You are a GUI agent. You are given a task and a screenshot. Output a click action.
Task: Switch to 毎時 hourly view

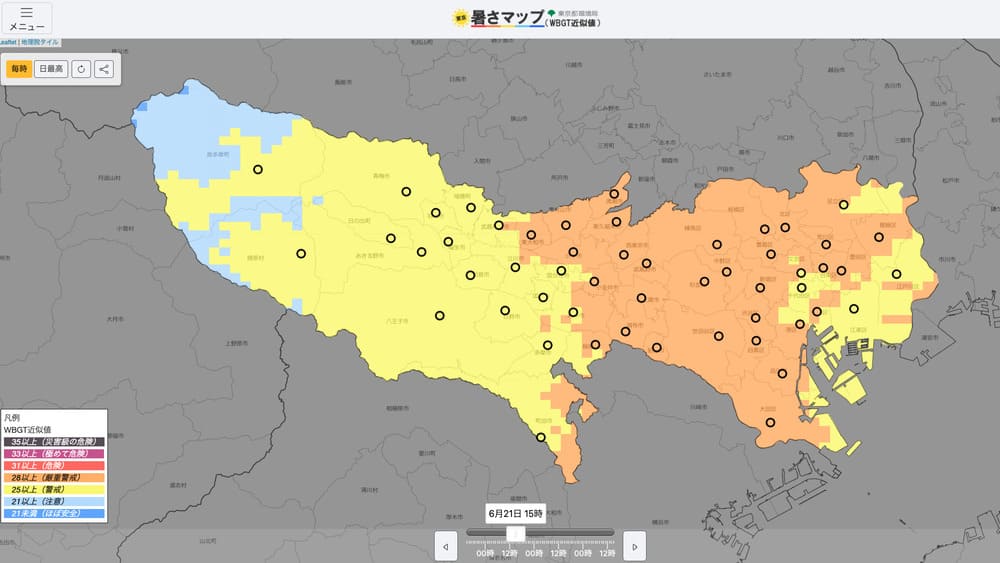(19, 69)
